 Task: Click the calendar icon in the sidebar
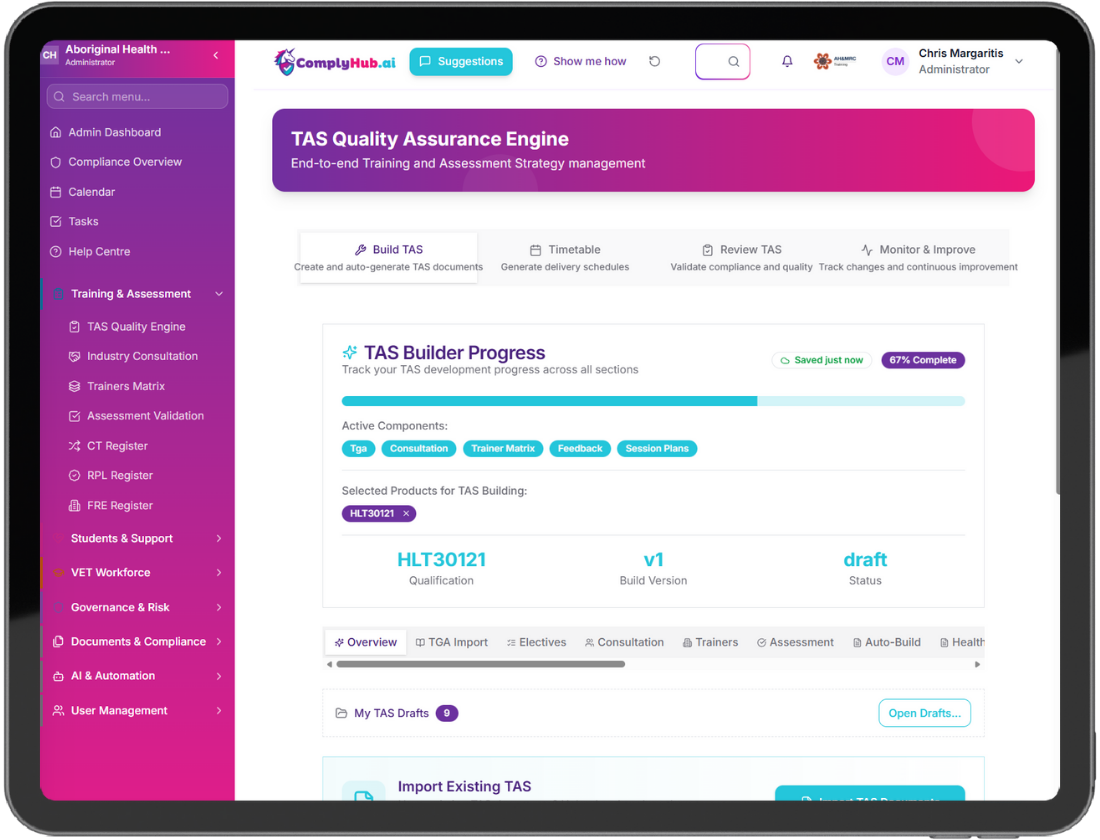[x=56, y=192]
